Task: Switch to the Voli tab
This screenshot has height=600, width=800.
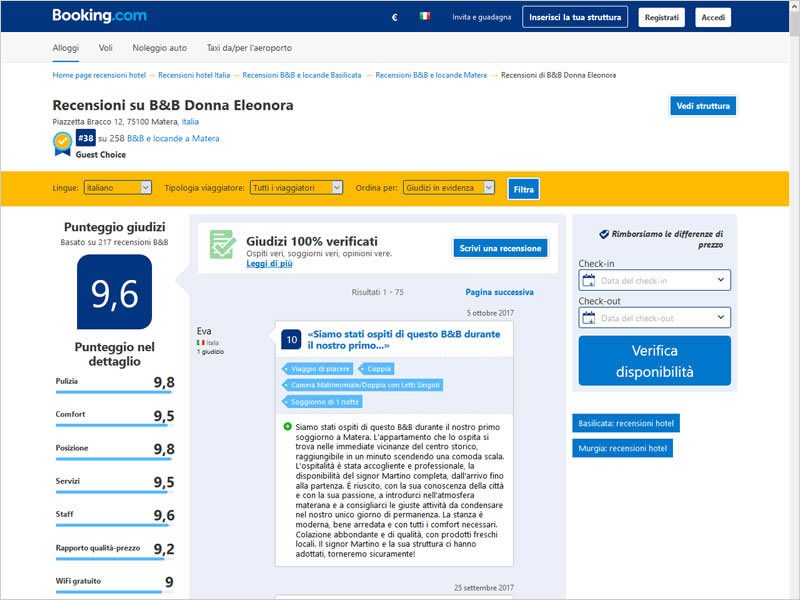Action: [x=106, y=48]
